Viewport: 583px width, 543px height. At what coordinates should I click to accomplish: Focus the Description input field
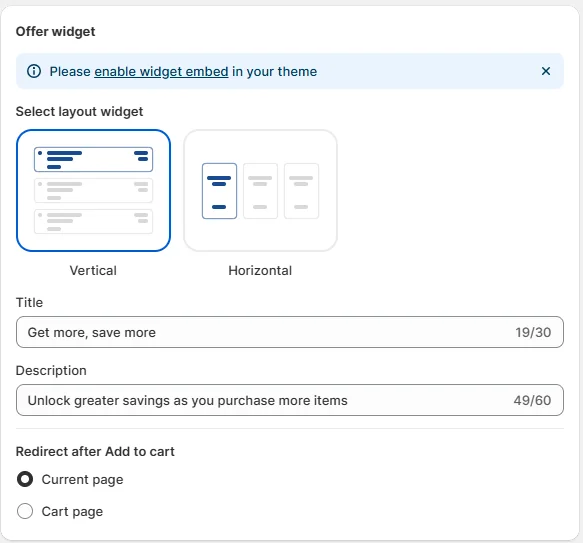point(290,400)
